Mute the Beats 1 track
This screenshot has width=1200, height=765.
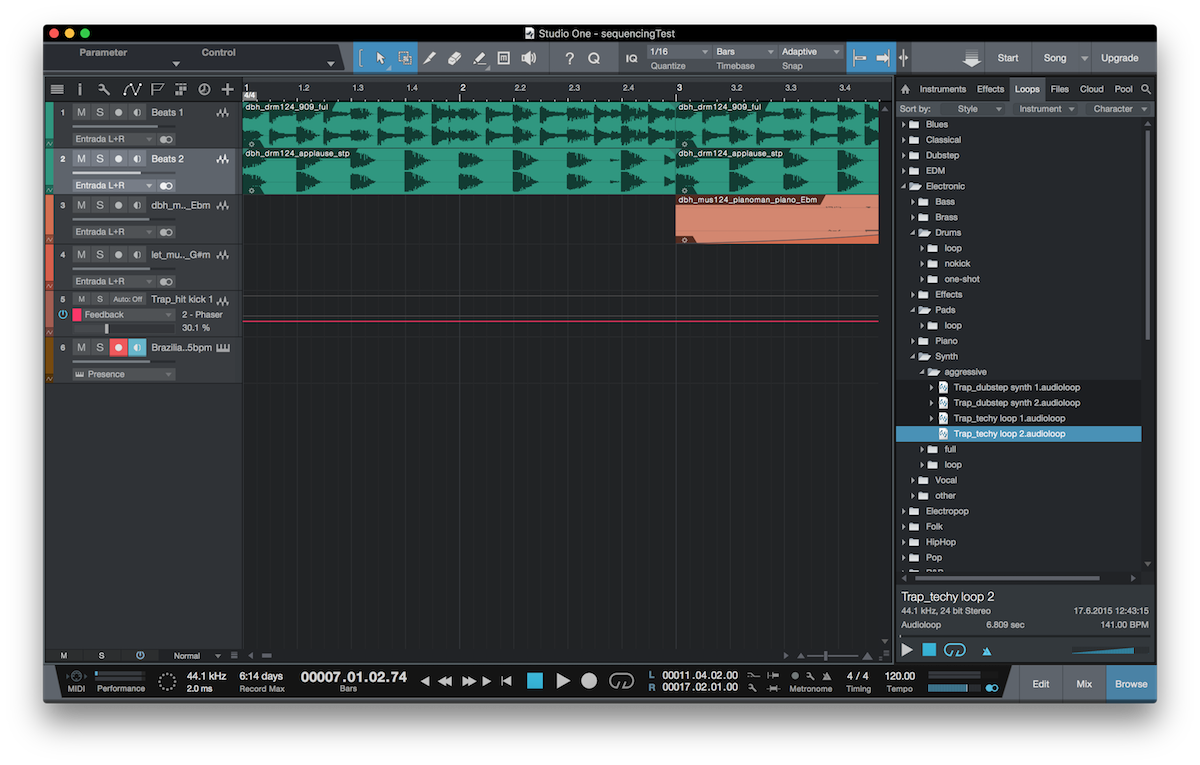tap(81, 113)
